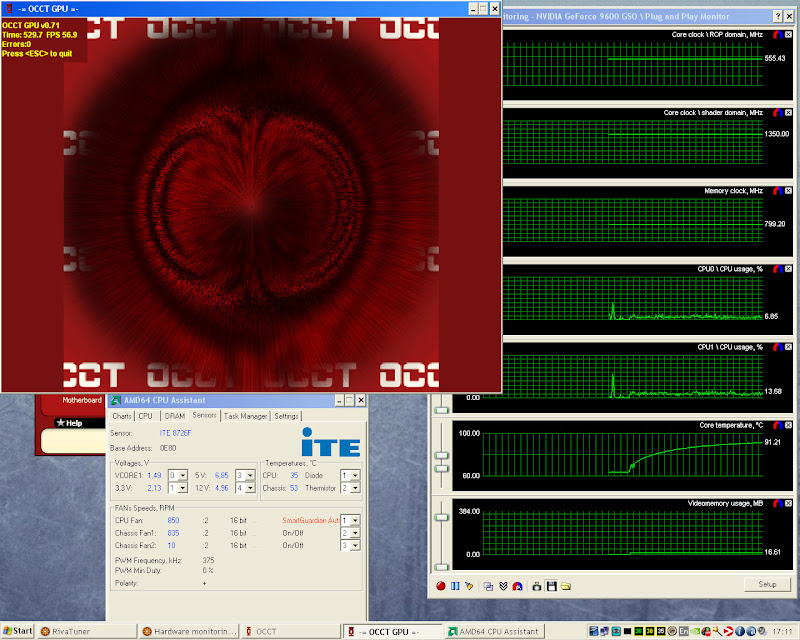The image size is (800, 640).
Task: Open the 12V voltage channel dropdown
Action: [x=250, y=488]
